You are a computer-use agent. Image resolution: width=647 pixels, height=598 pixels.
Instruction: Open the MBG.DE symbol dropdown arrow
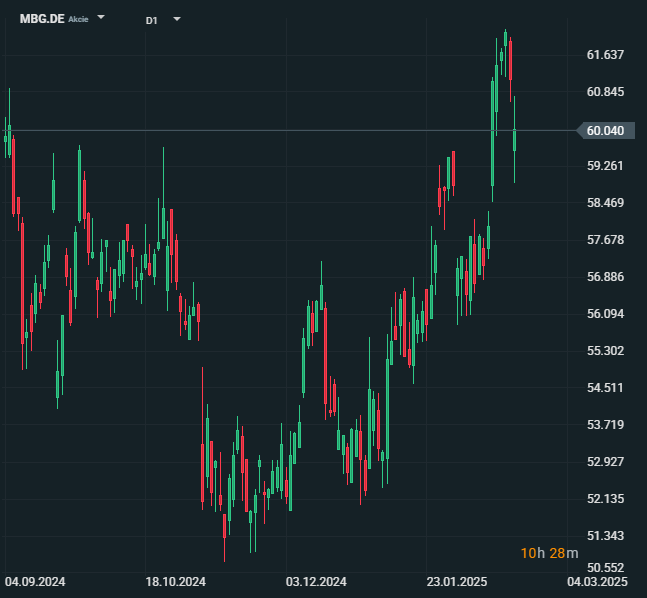(101, 17)
